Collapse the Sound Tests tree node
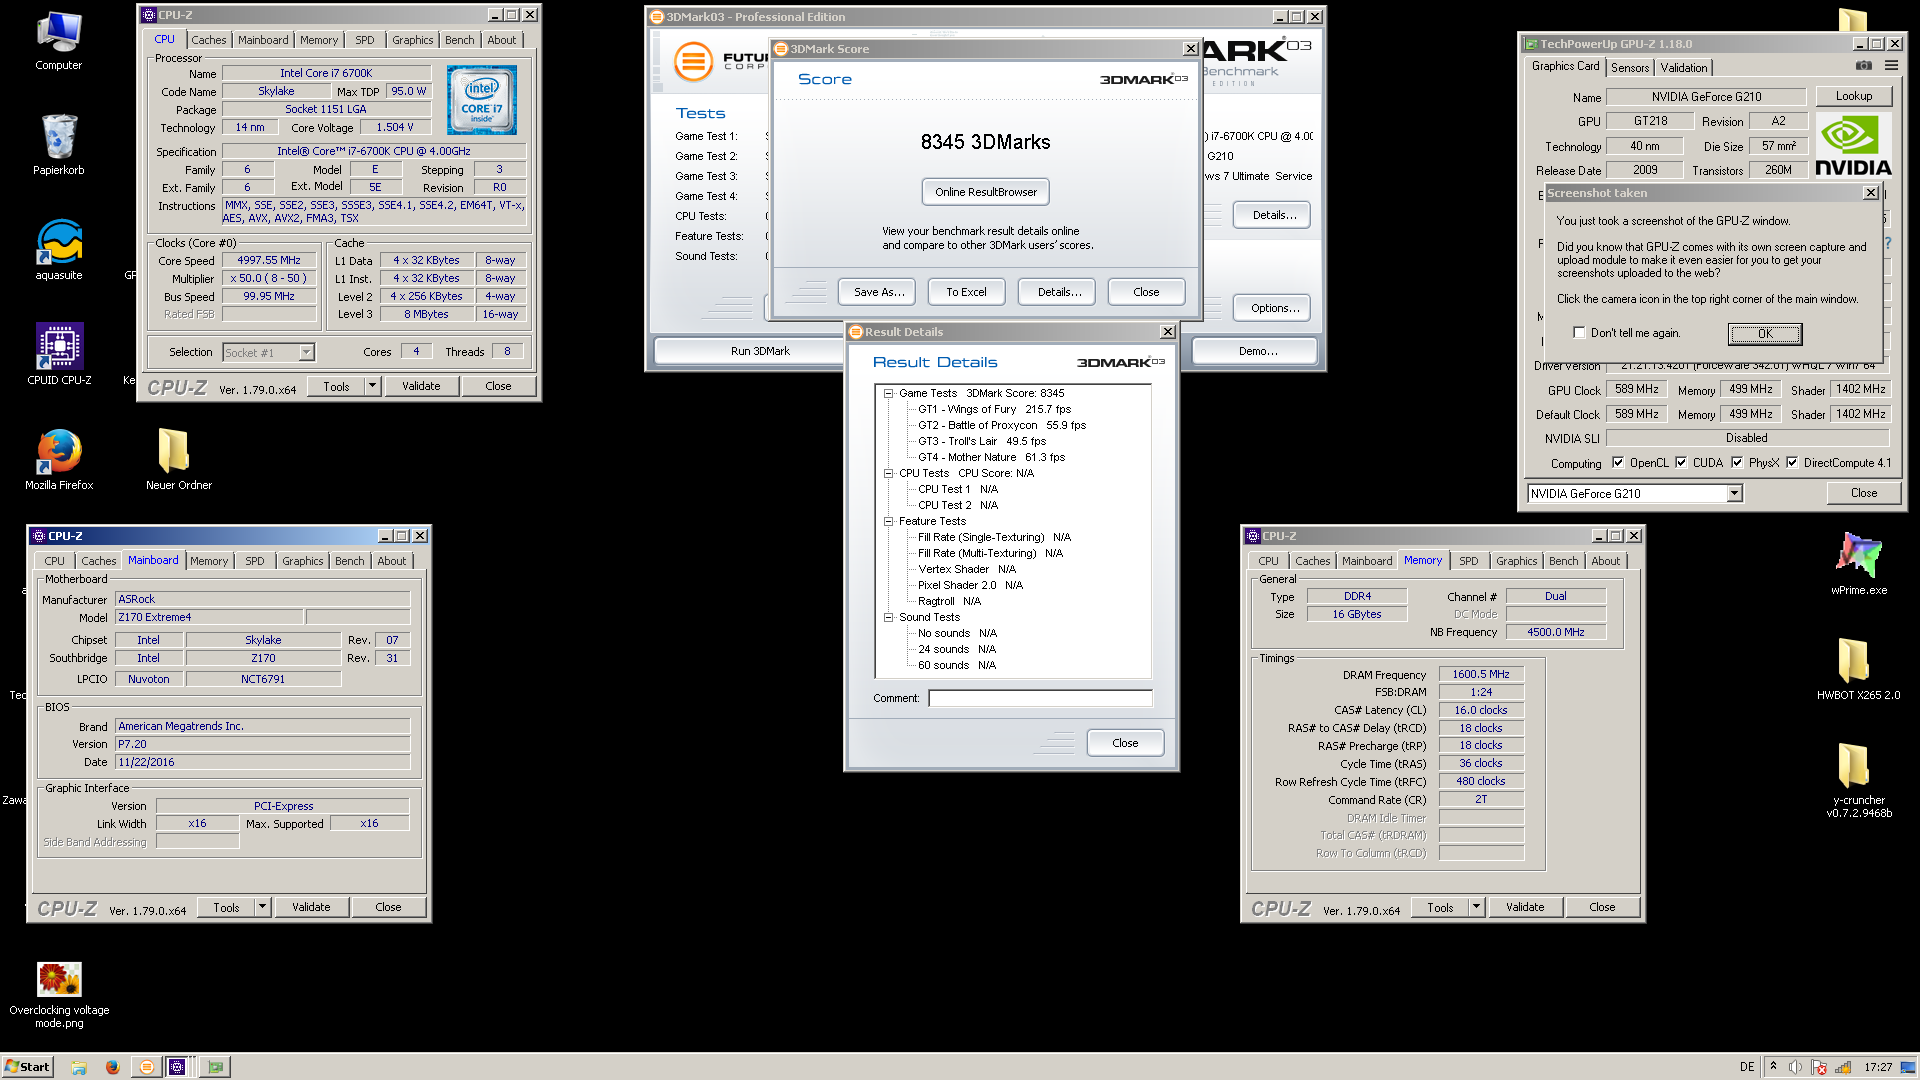 pos(888,617)
